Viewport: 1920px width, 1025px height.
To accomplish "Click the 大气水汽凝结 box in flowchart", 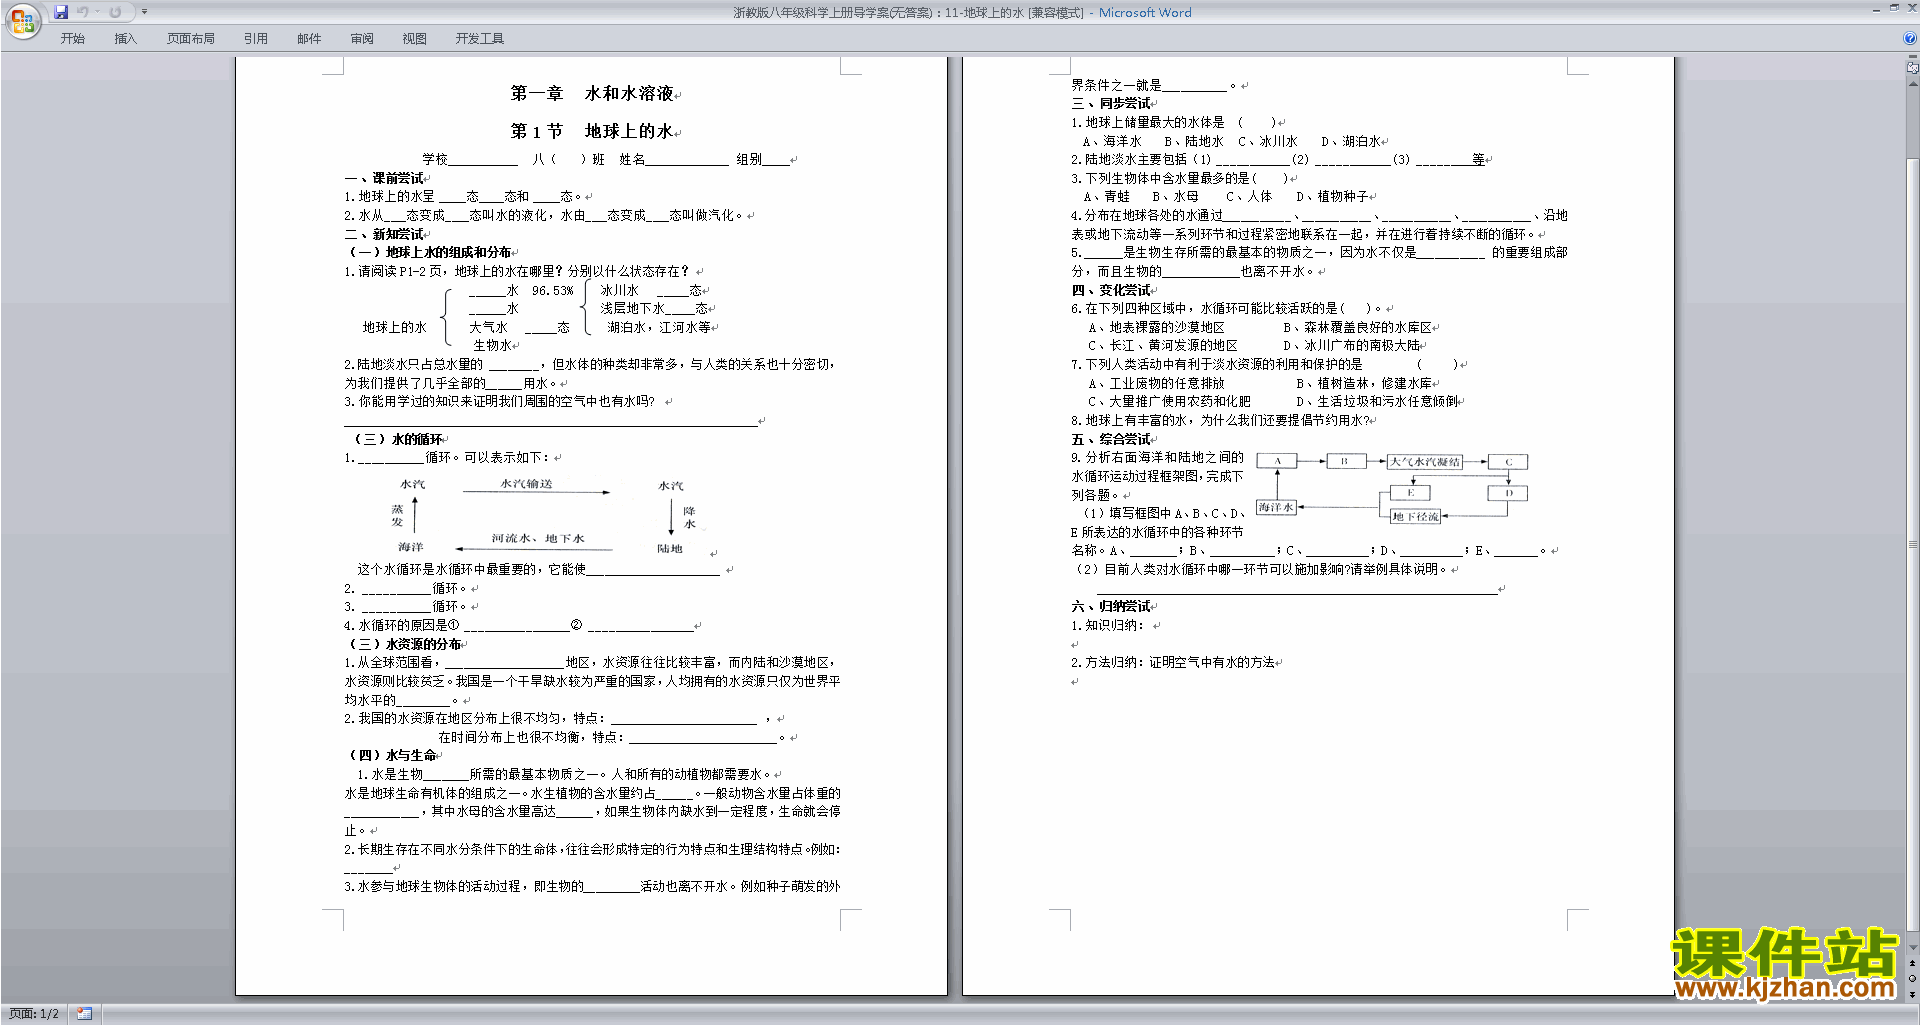I will (1425, 461).
